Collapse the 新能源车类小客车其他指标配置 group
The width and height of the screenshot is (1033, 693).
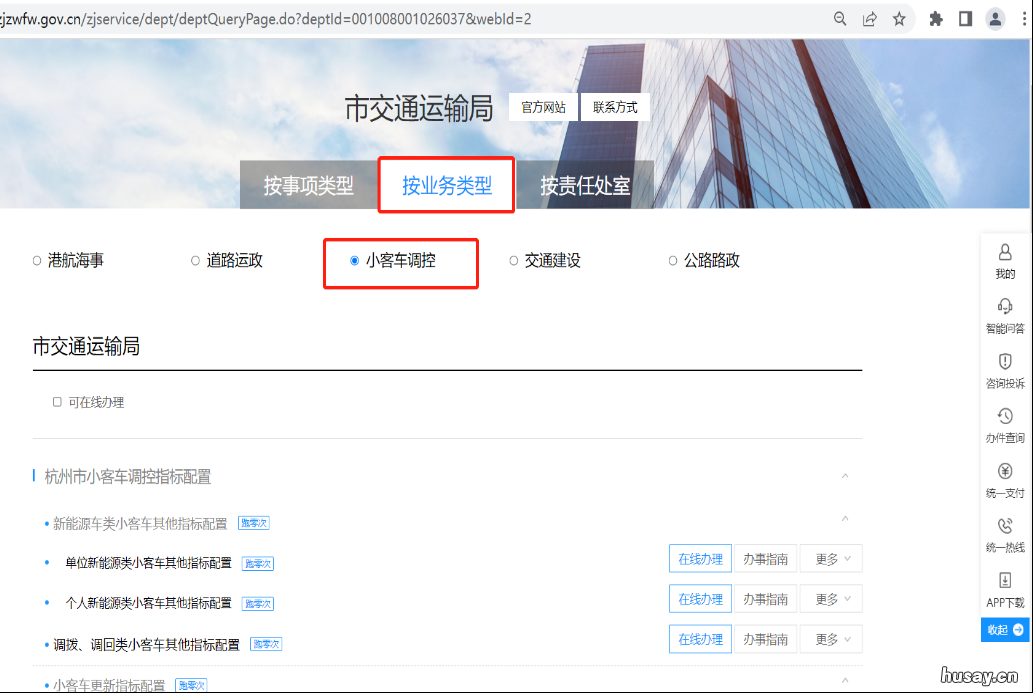845,518
